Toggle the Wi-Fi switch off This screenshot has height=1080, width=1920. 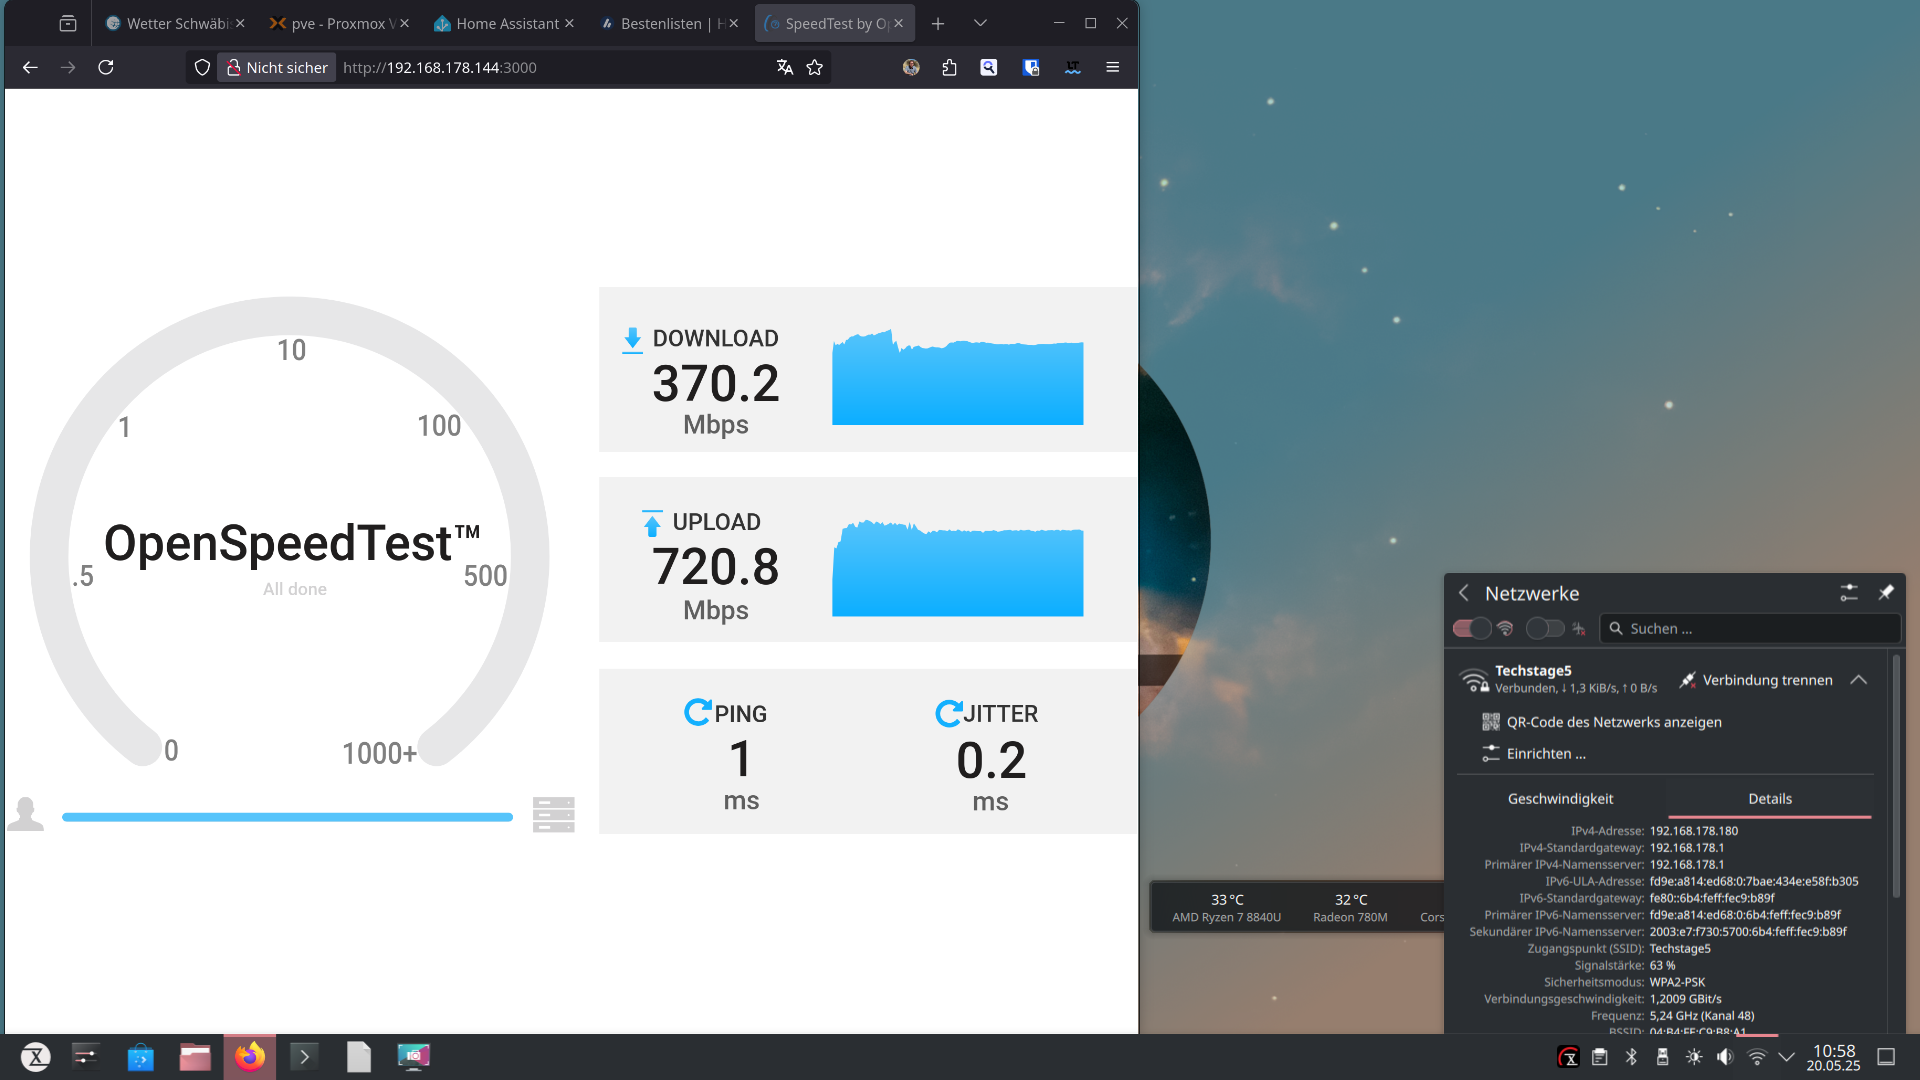(1472, 628)
